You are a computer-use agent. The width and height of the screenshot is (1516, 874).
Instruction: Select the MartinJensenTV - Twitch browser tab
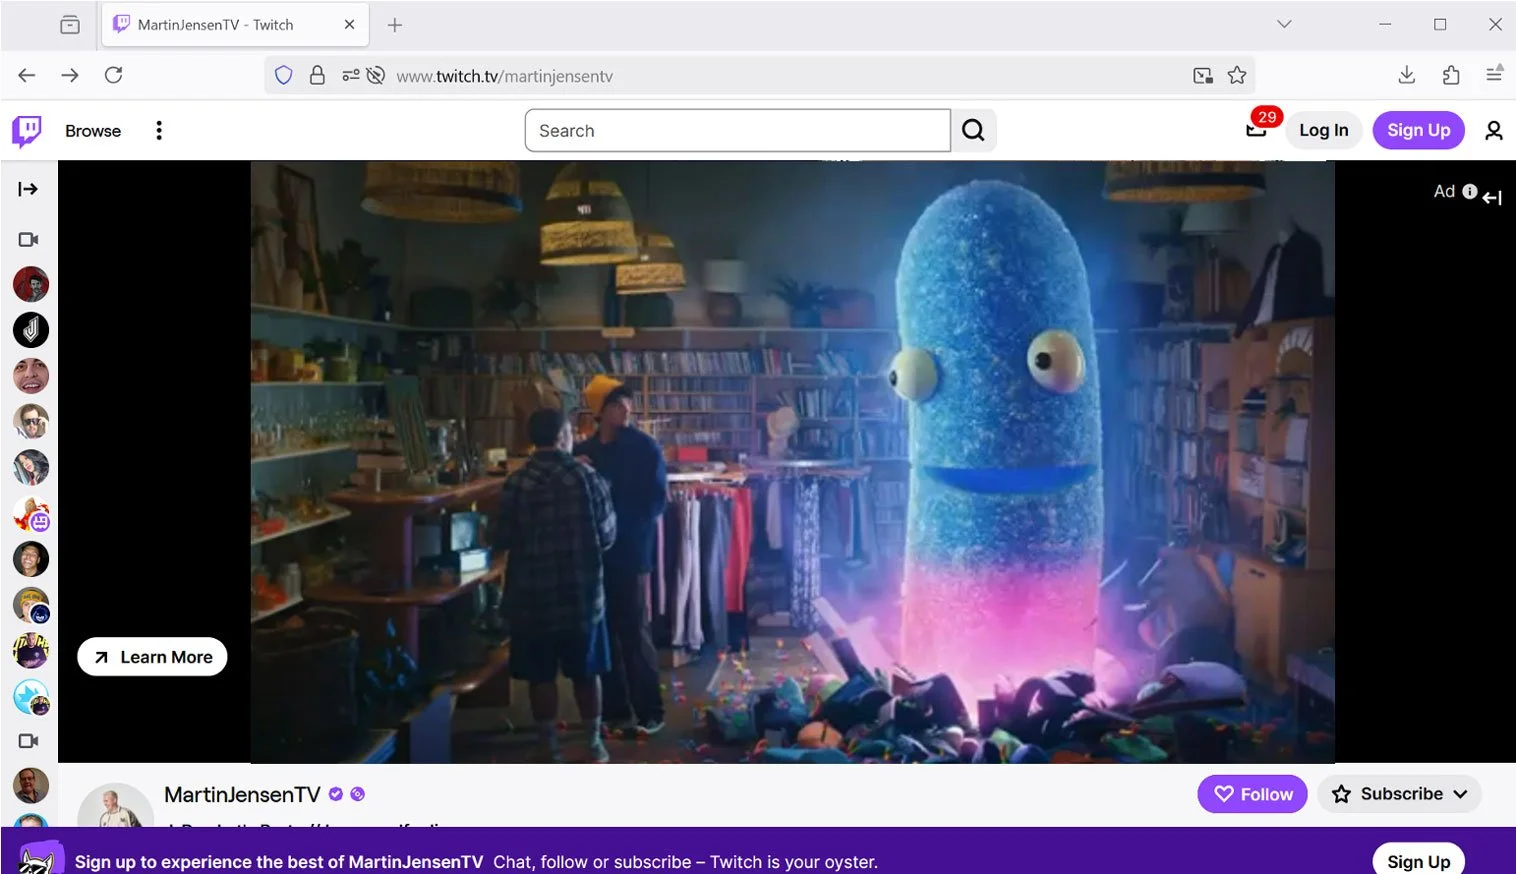[x=235, y=25]
